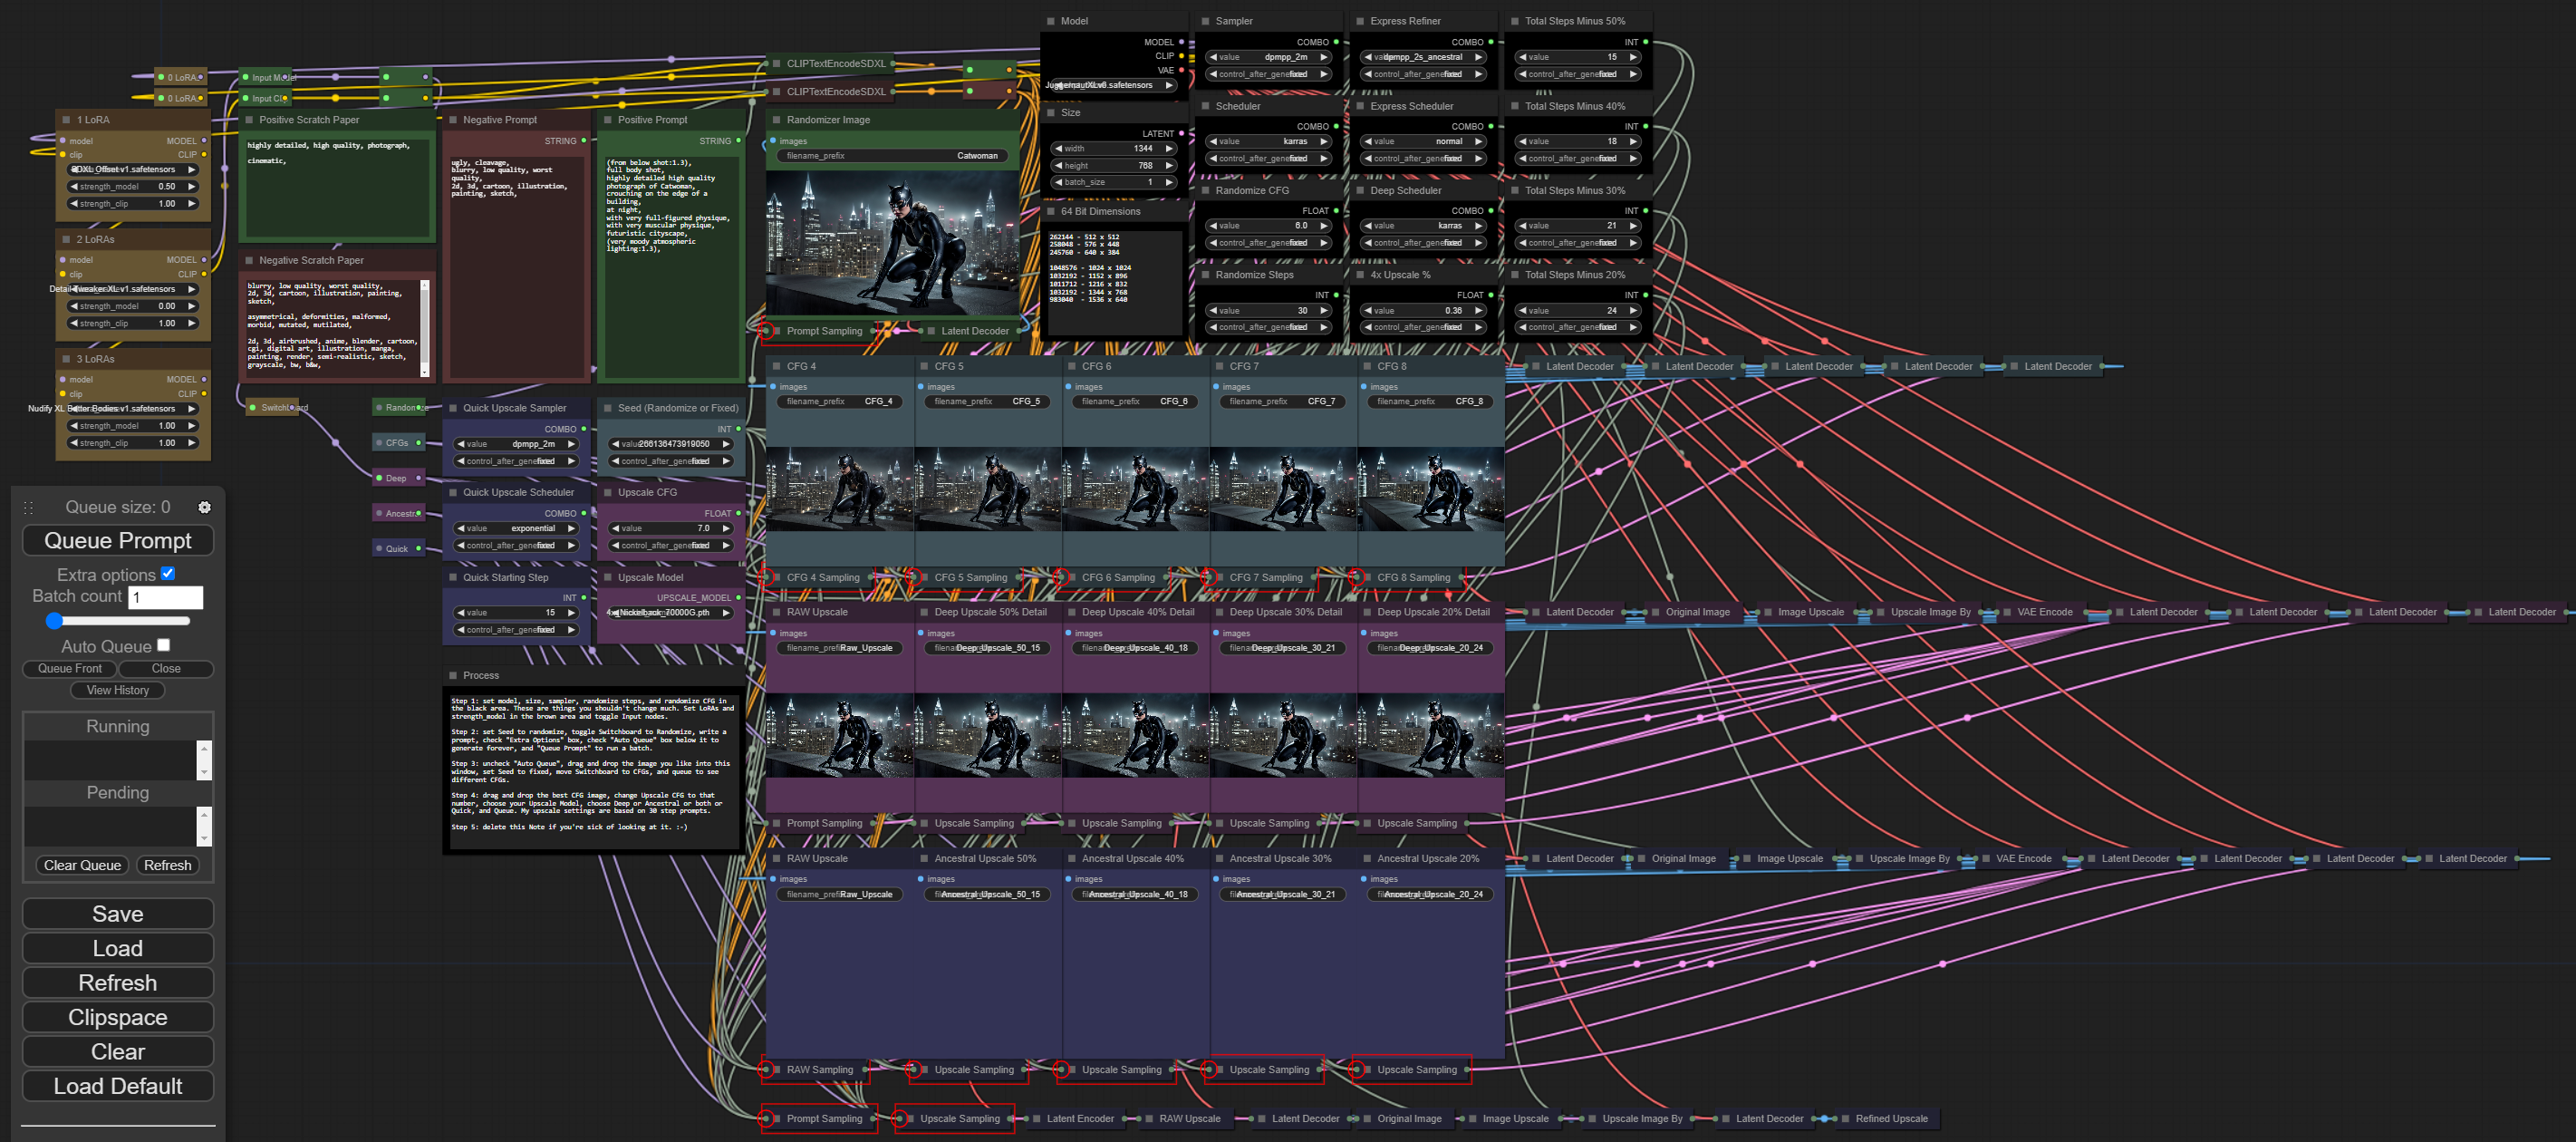Click the Batch count number field

point(166,598)
